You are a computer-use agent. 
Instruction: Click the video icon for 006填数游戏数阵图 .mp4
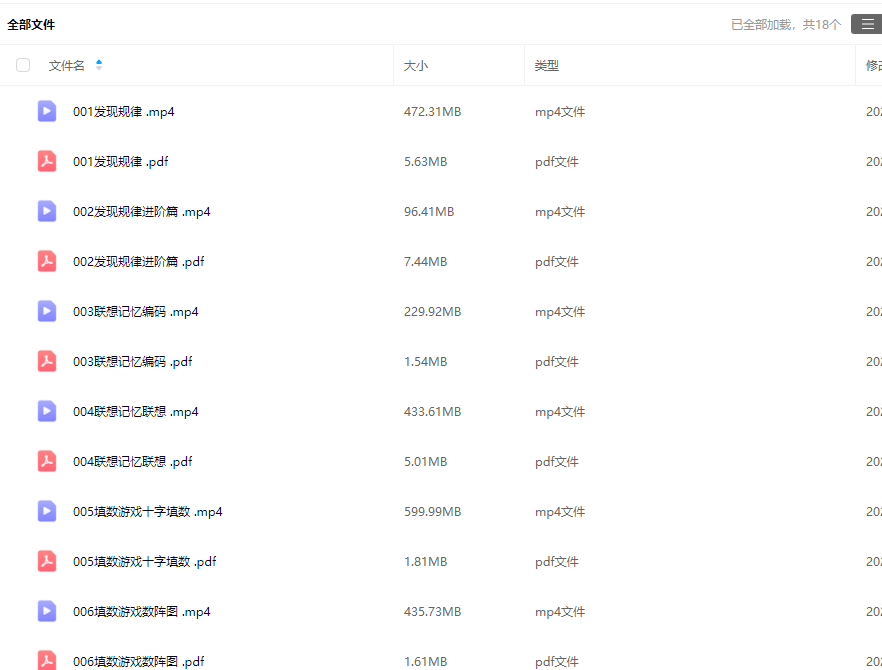click(x=47, y=611)
